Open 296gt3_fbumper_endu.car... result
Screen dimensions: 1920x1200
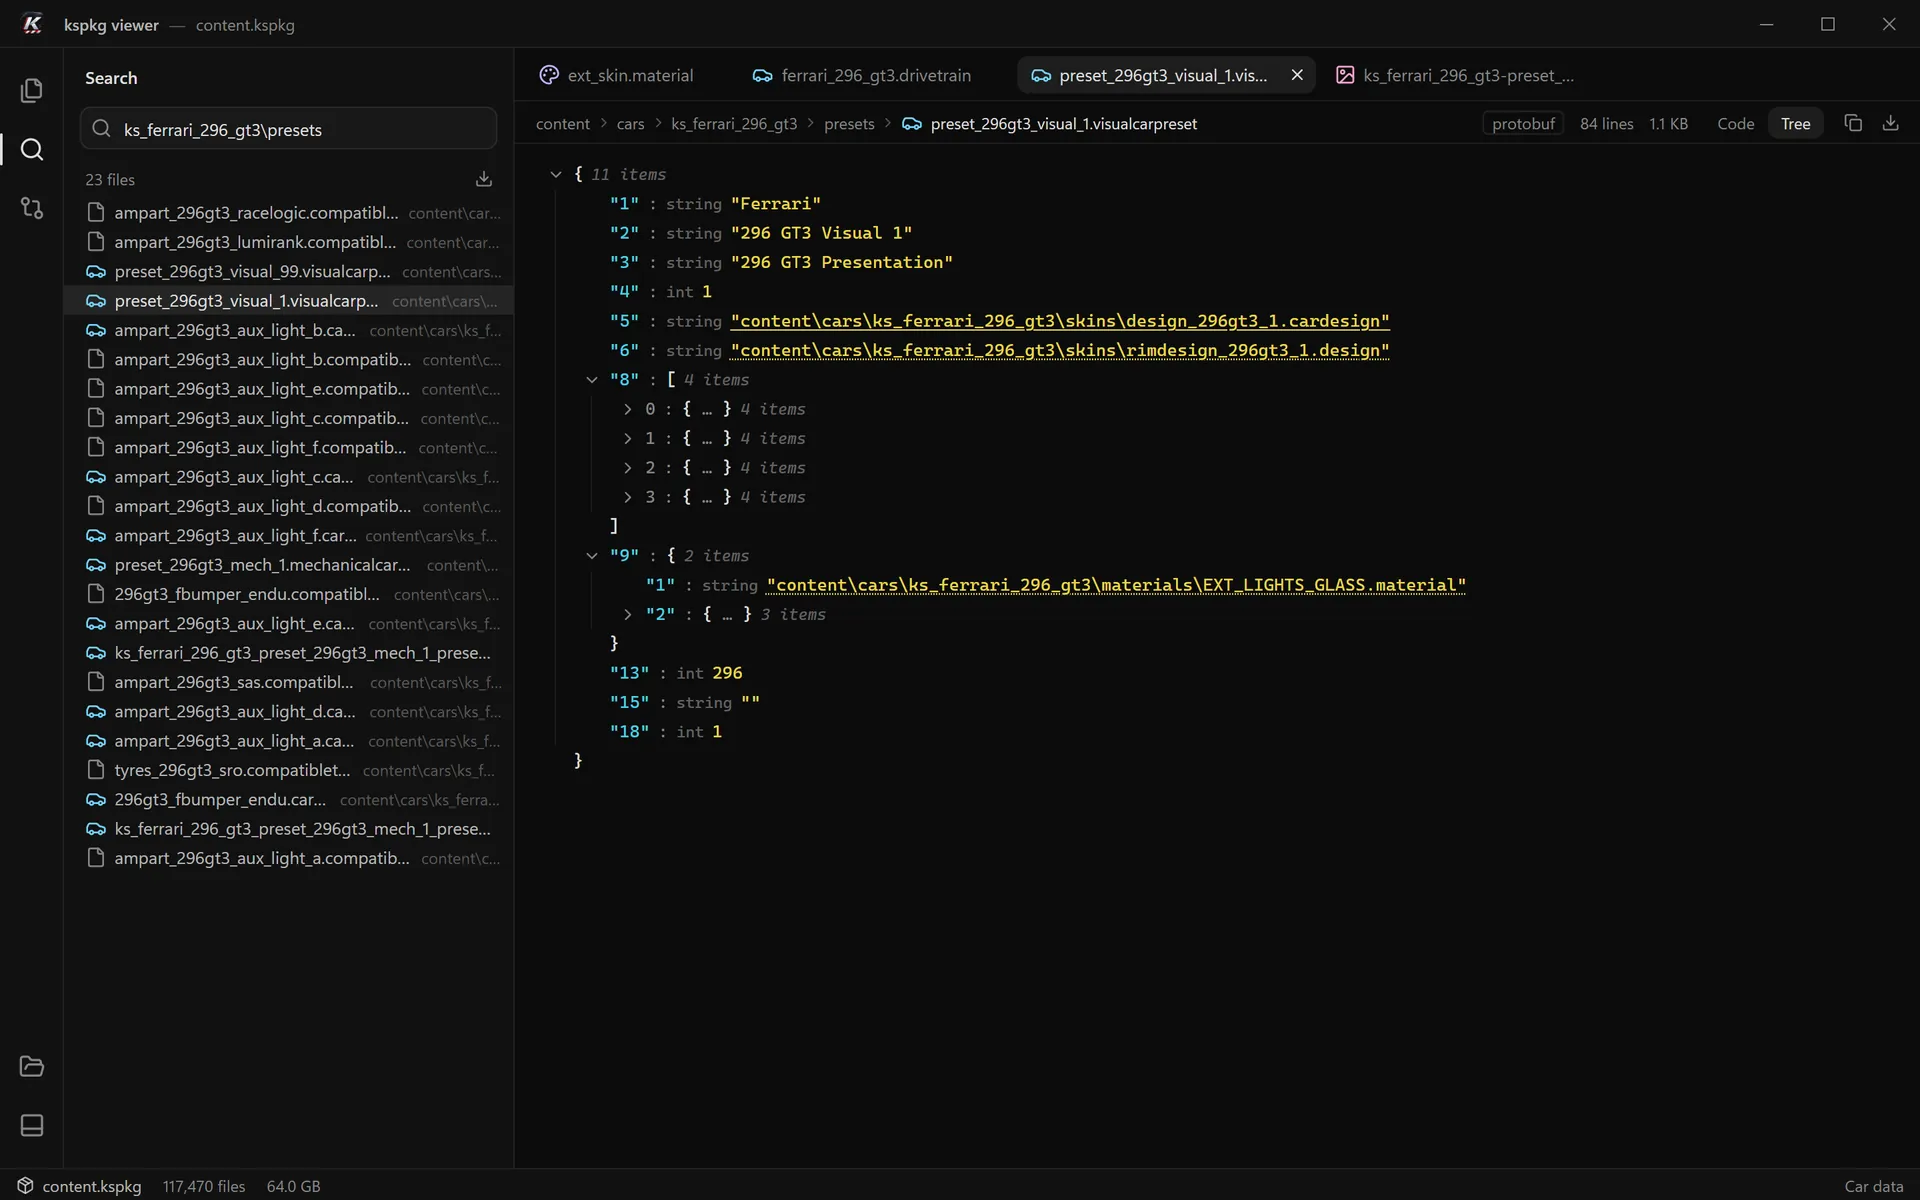point(288,800)
